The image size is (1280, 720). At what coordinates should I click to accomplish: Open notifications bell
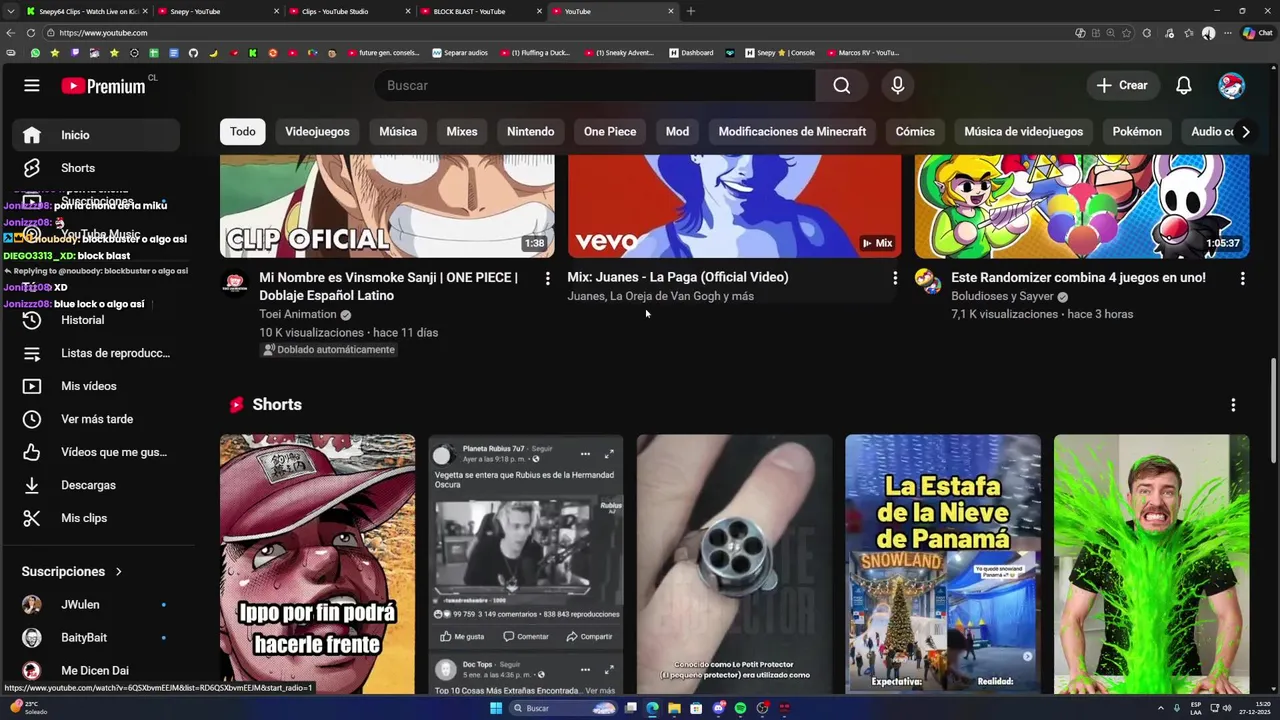coord(1183,86)
